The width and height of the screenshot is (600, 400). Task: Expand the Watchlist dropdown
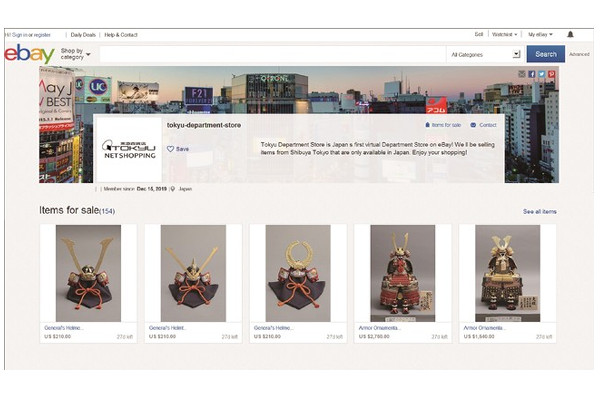tap(504, 34)
